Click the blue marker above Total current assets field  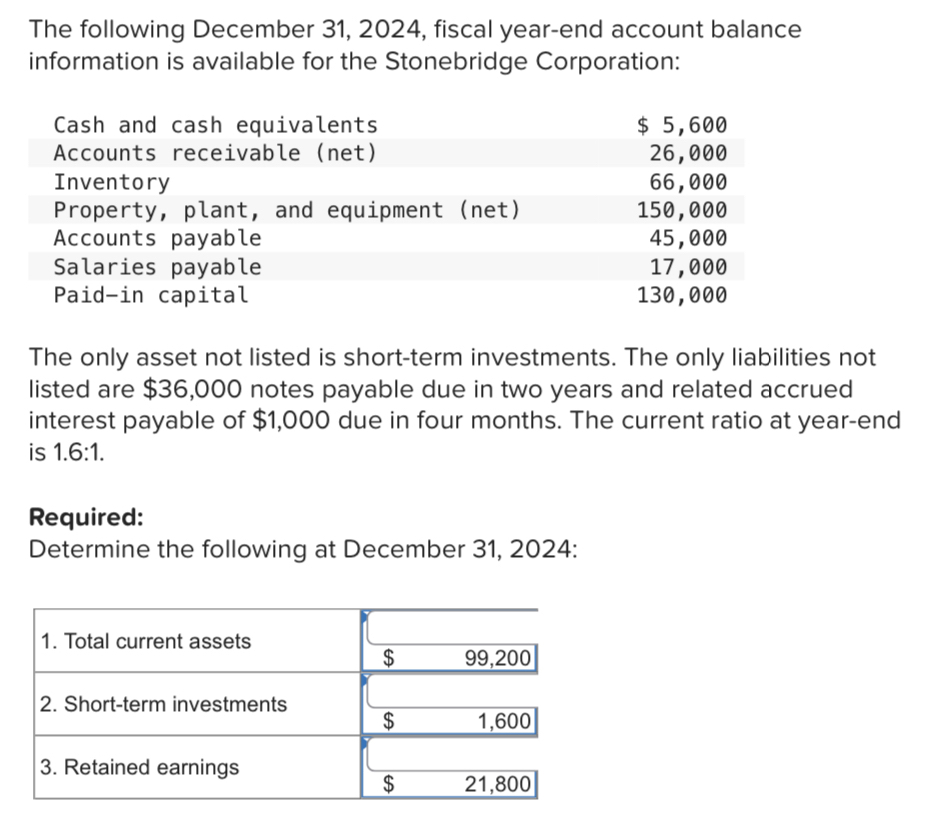pyautogui.click(x=366, y=613)
